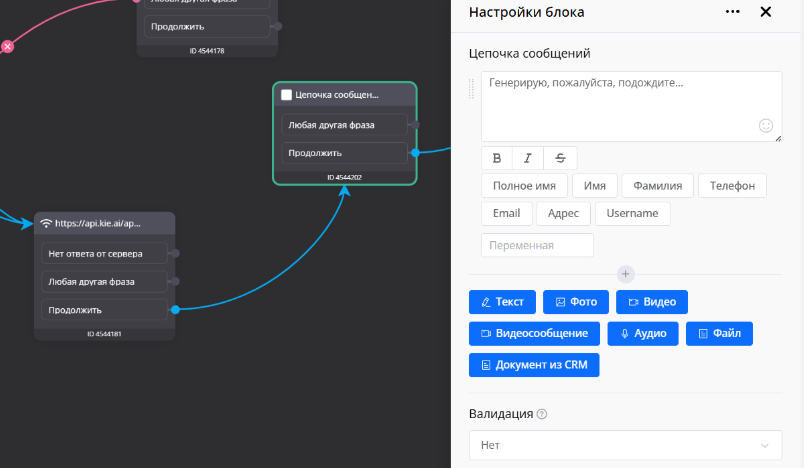Screen dimensions: 804x468
Task: Close the block settings panel
Action: pyautogui.click(x=766, y=12)
